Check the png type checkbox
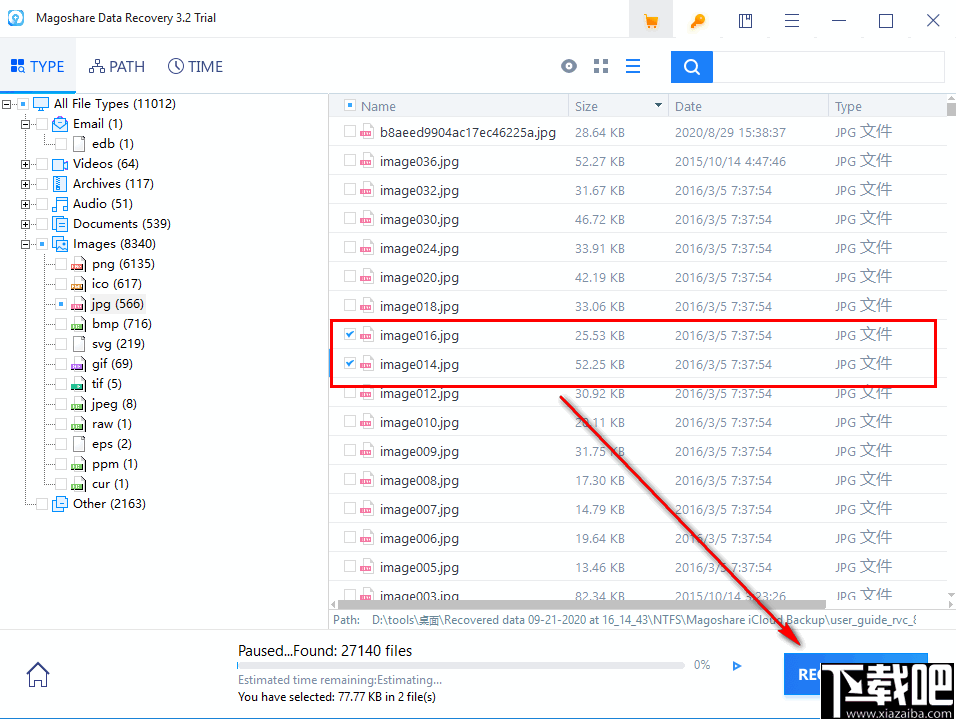 (x=61, y=264)
